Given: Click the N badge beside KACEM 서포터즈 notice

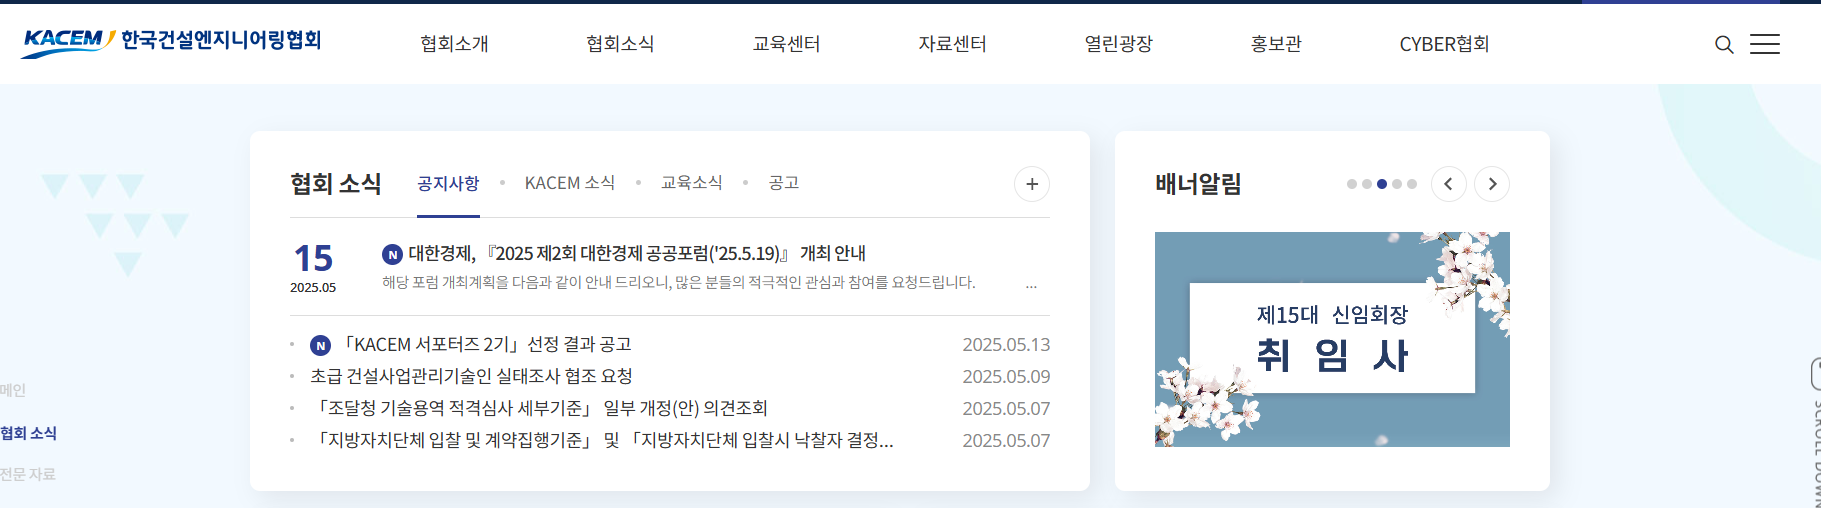Looking at the screenshot, I should click(x=320, y=345).
